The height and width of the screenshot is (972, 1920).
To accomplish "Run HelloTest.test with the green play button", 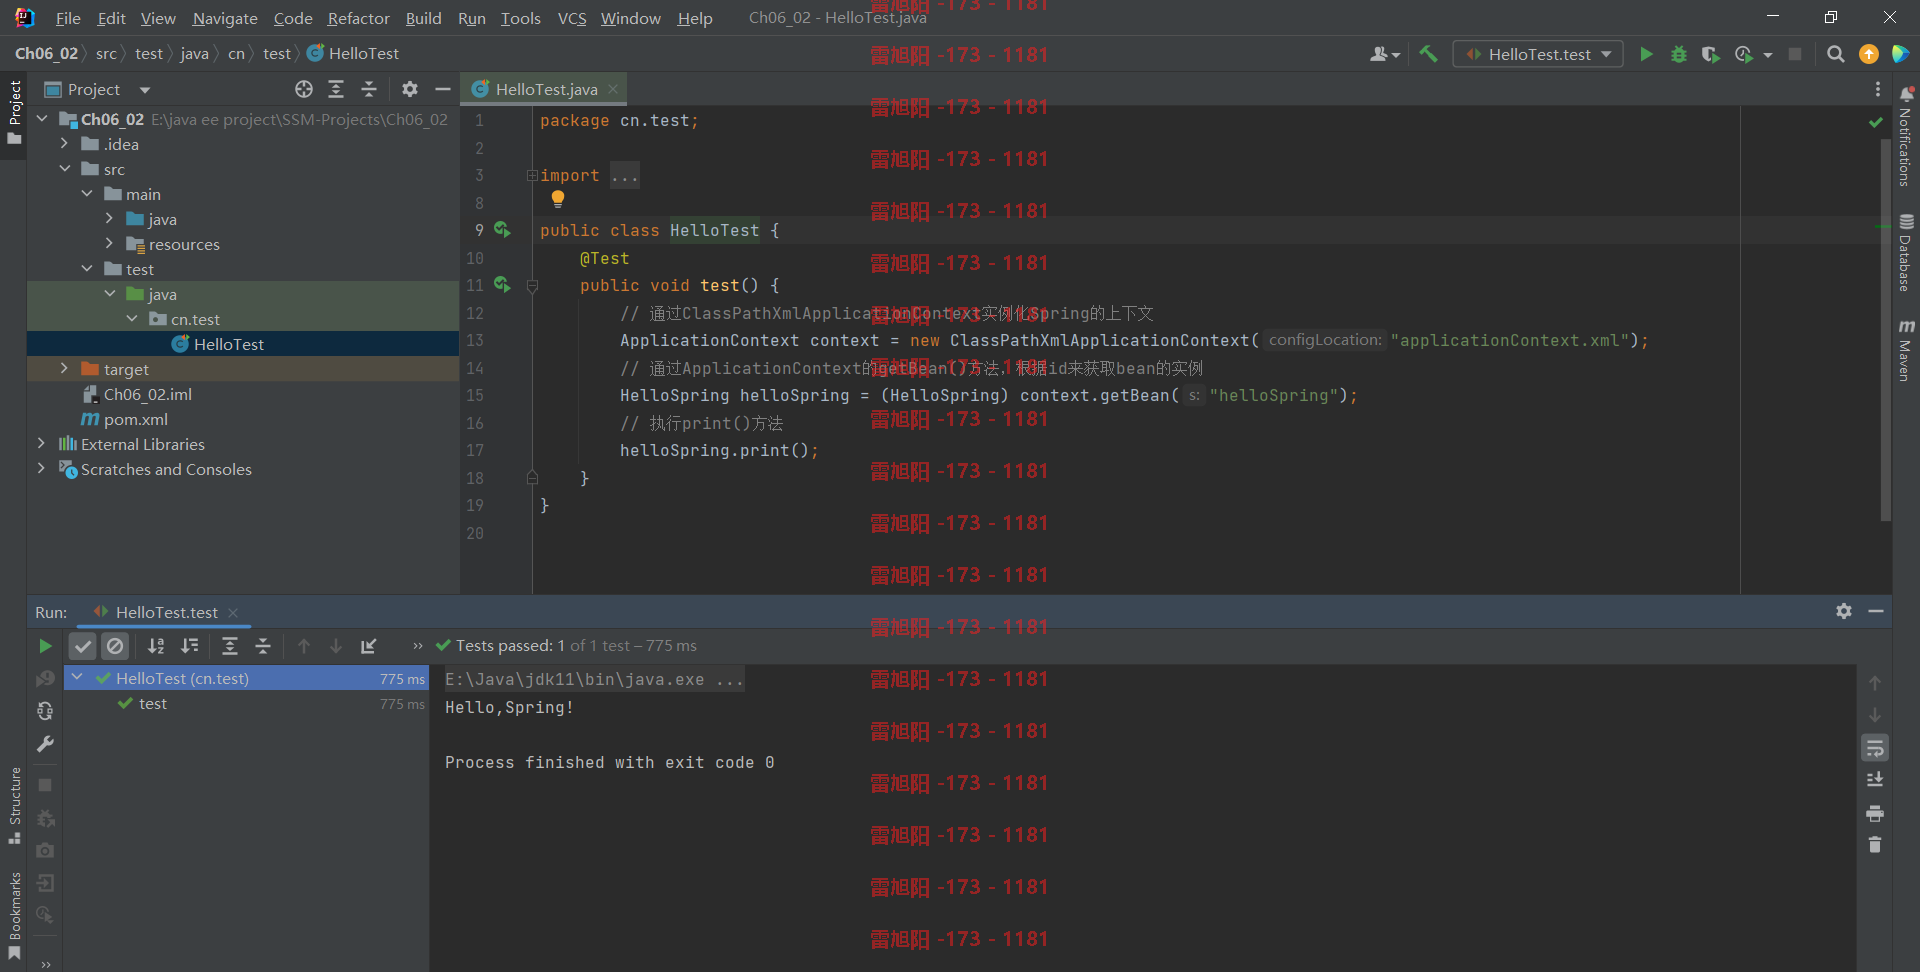I will tap(1646, 54).
